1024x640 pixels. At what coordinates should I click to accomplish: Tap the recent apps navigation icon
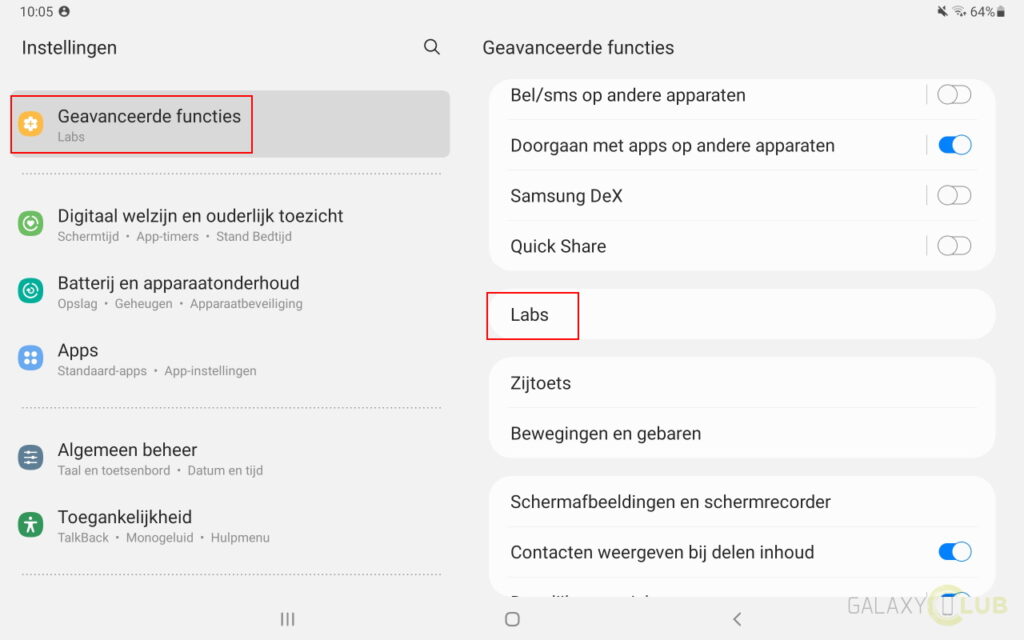pyautogui.click(x=287, y=619)
